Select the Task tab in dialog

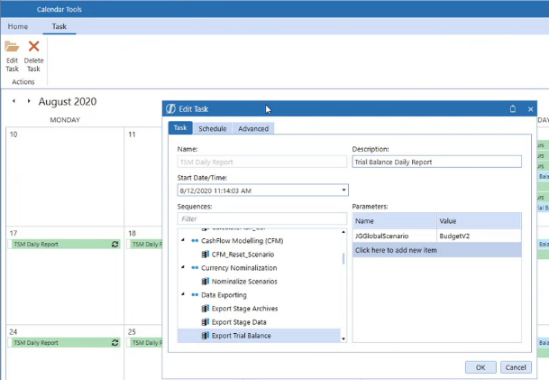point(180,128)
